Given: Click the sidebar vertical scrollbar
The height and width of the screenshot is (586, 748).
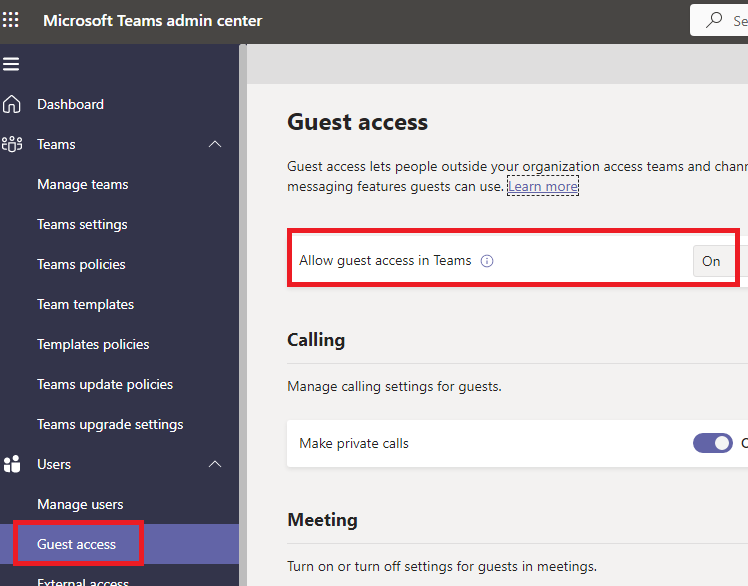Looking at the screenshot, I should tap(243, 315).
